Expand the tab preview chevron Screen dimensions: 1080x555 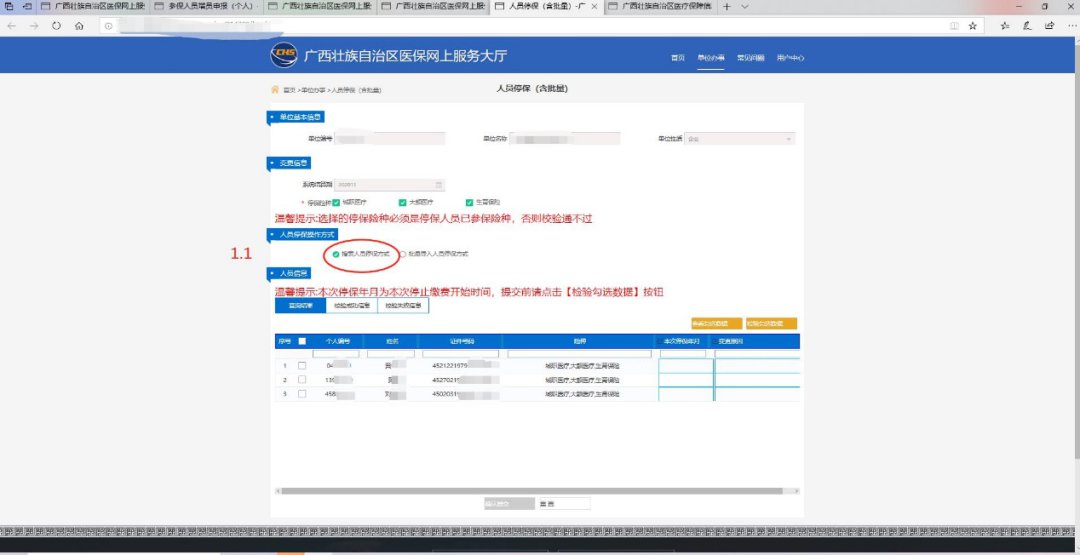pyautogui.click(x=745, y=6)
